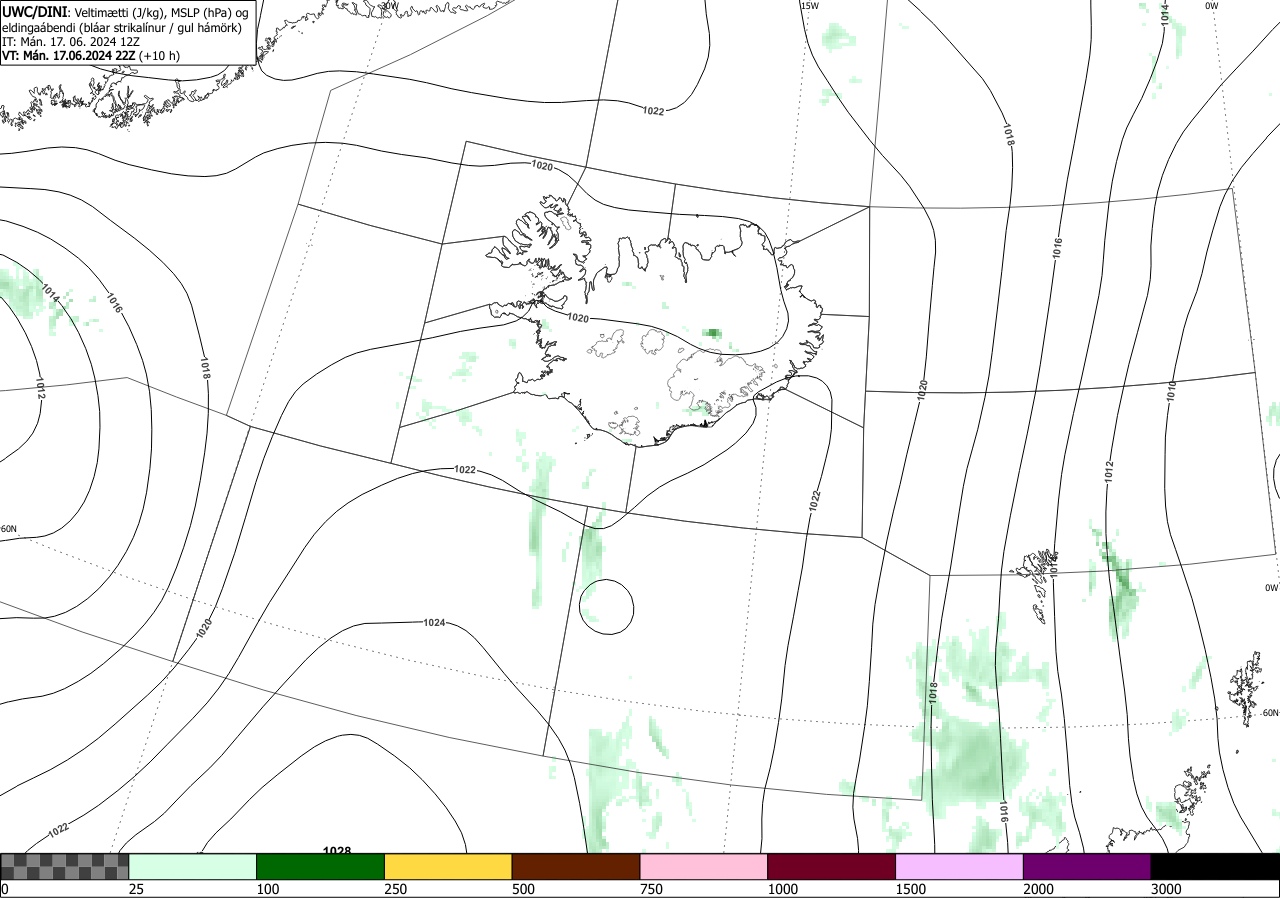Click the legend scale value 1000
The height and width of the screenshot is (898, 1280).
[783, 889]
